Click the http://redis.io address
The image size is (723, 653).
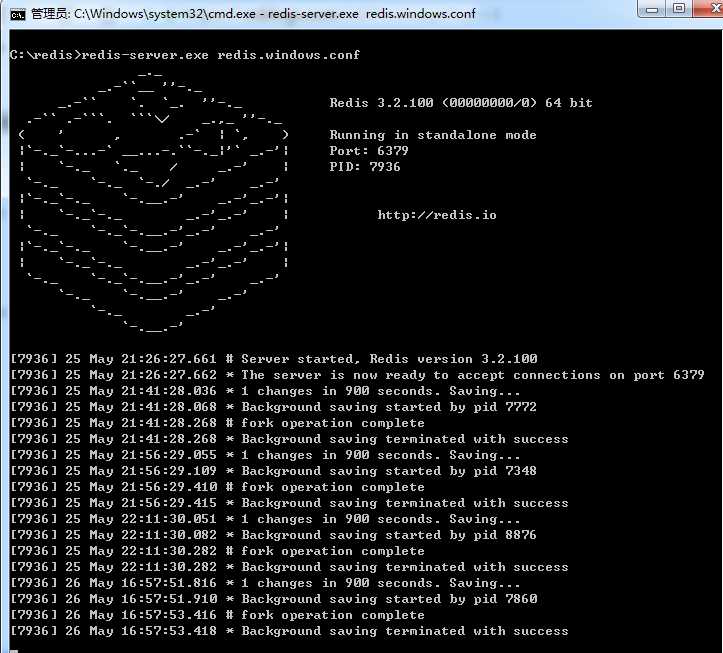437,215
